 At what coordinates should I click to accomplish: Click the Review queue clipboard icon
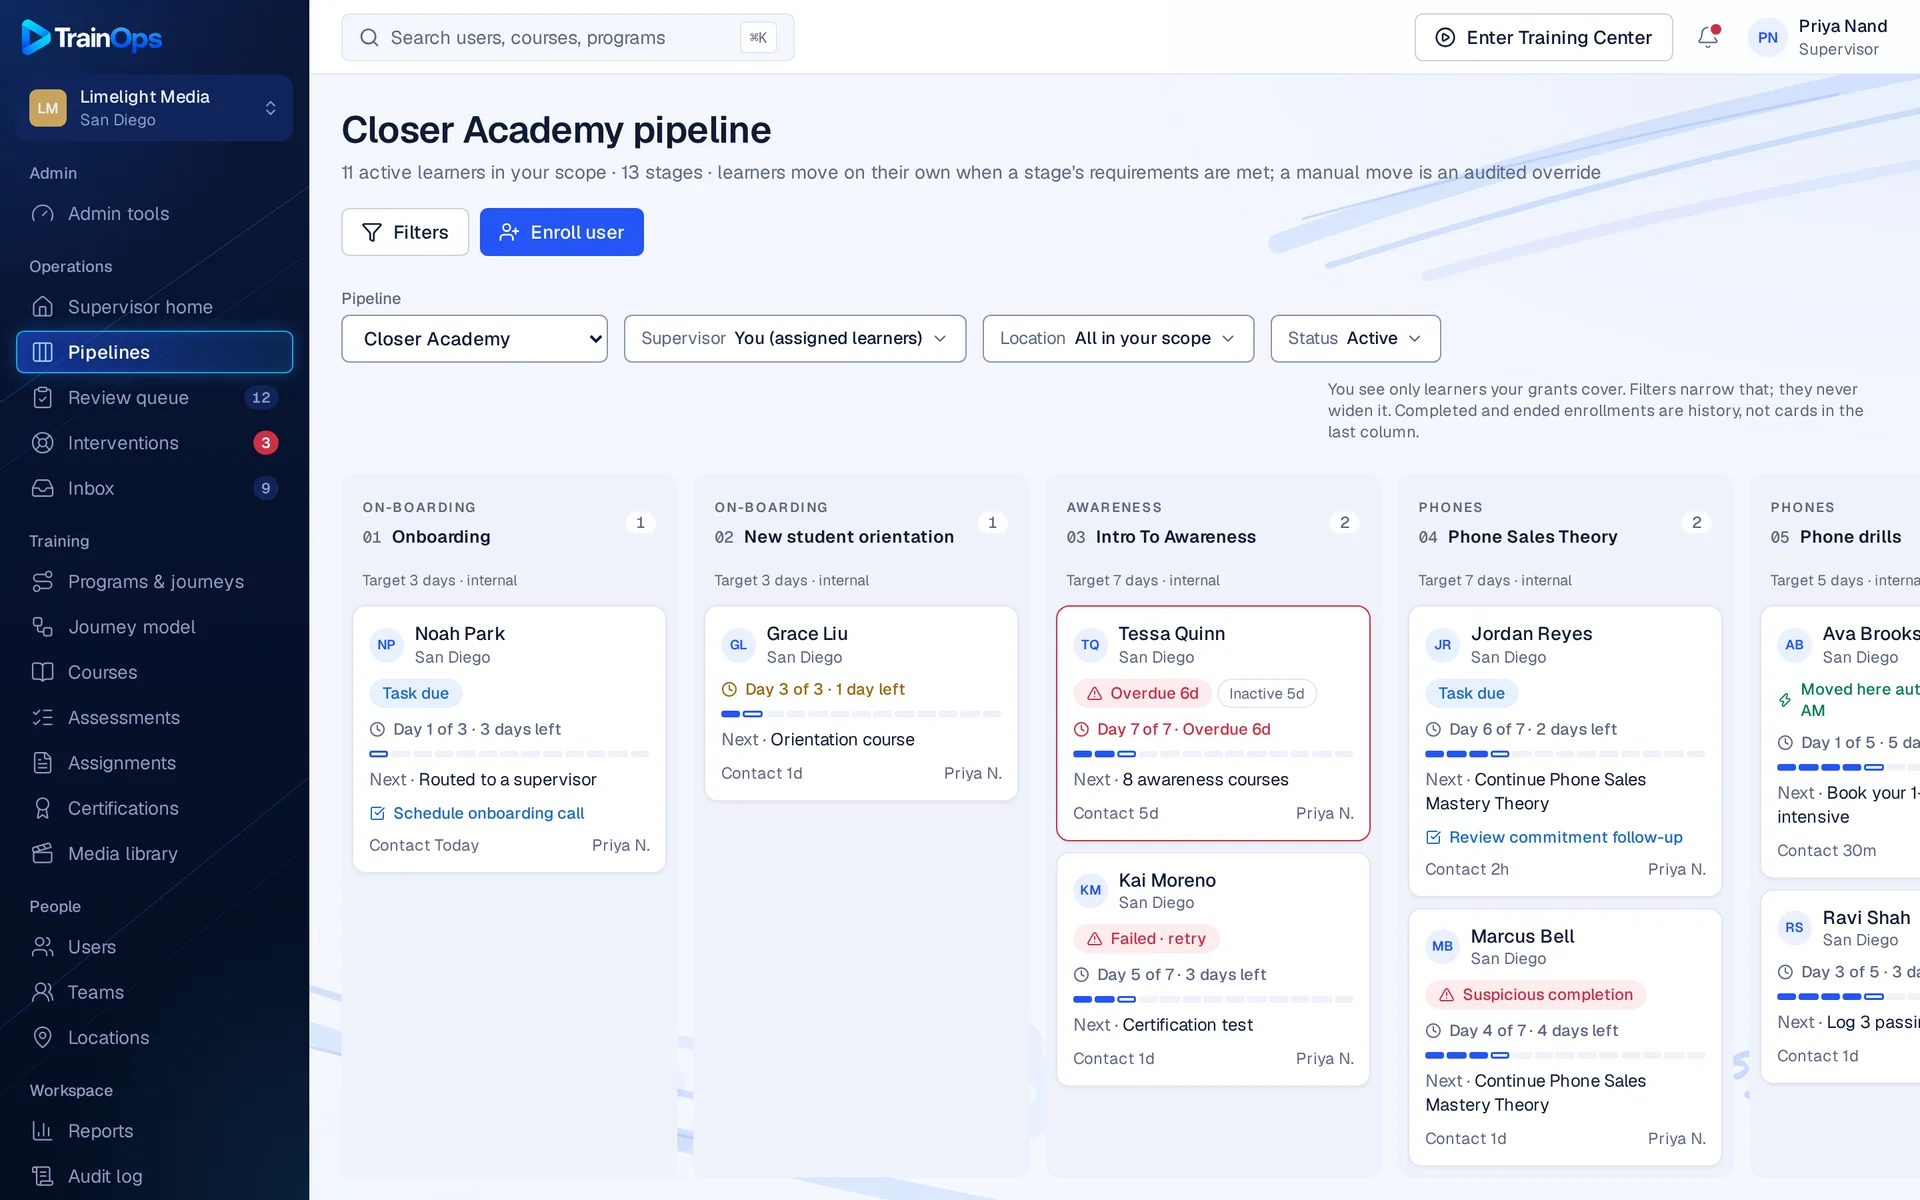pos(42,398)
